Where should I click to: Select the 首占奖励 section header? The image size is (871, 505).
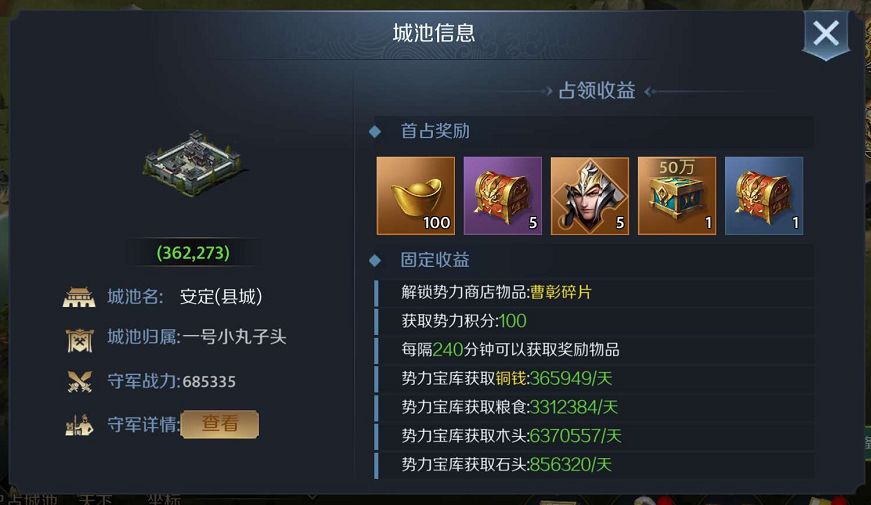(435, 131)
